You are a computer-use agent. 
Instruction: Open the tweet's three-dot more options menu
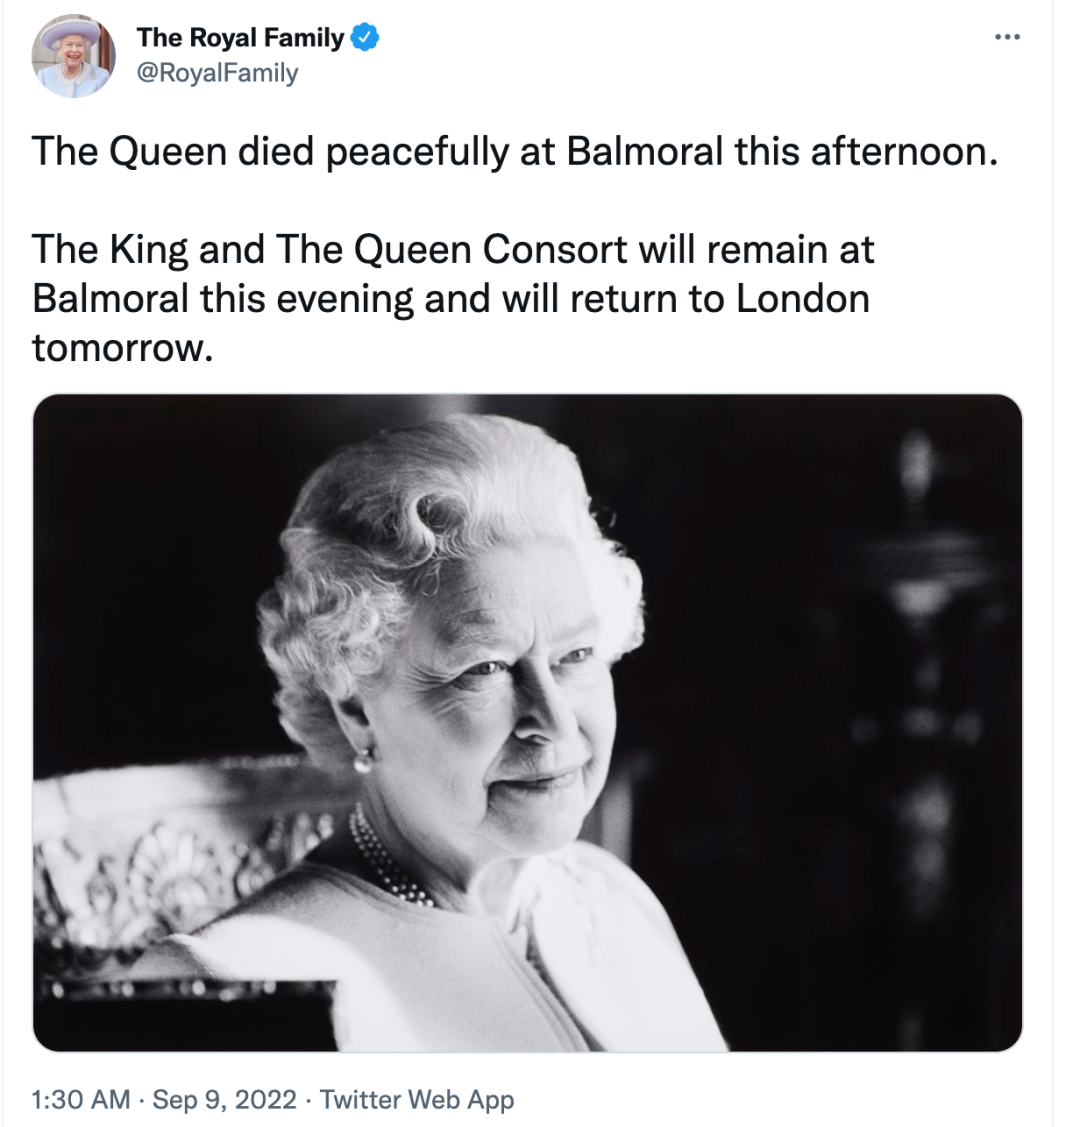pos(1007,38)
